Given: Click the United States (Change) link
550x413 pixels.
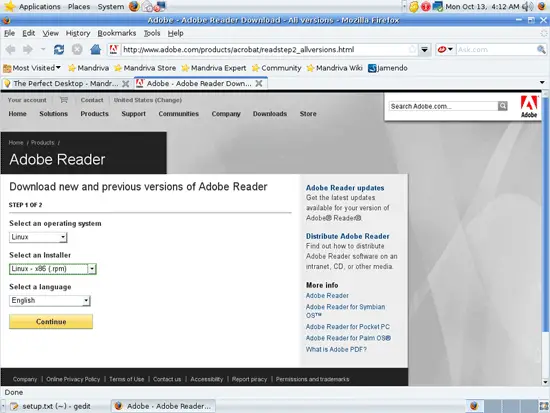Looking at the screenshot, I should [148, 100].
